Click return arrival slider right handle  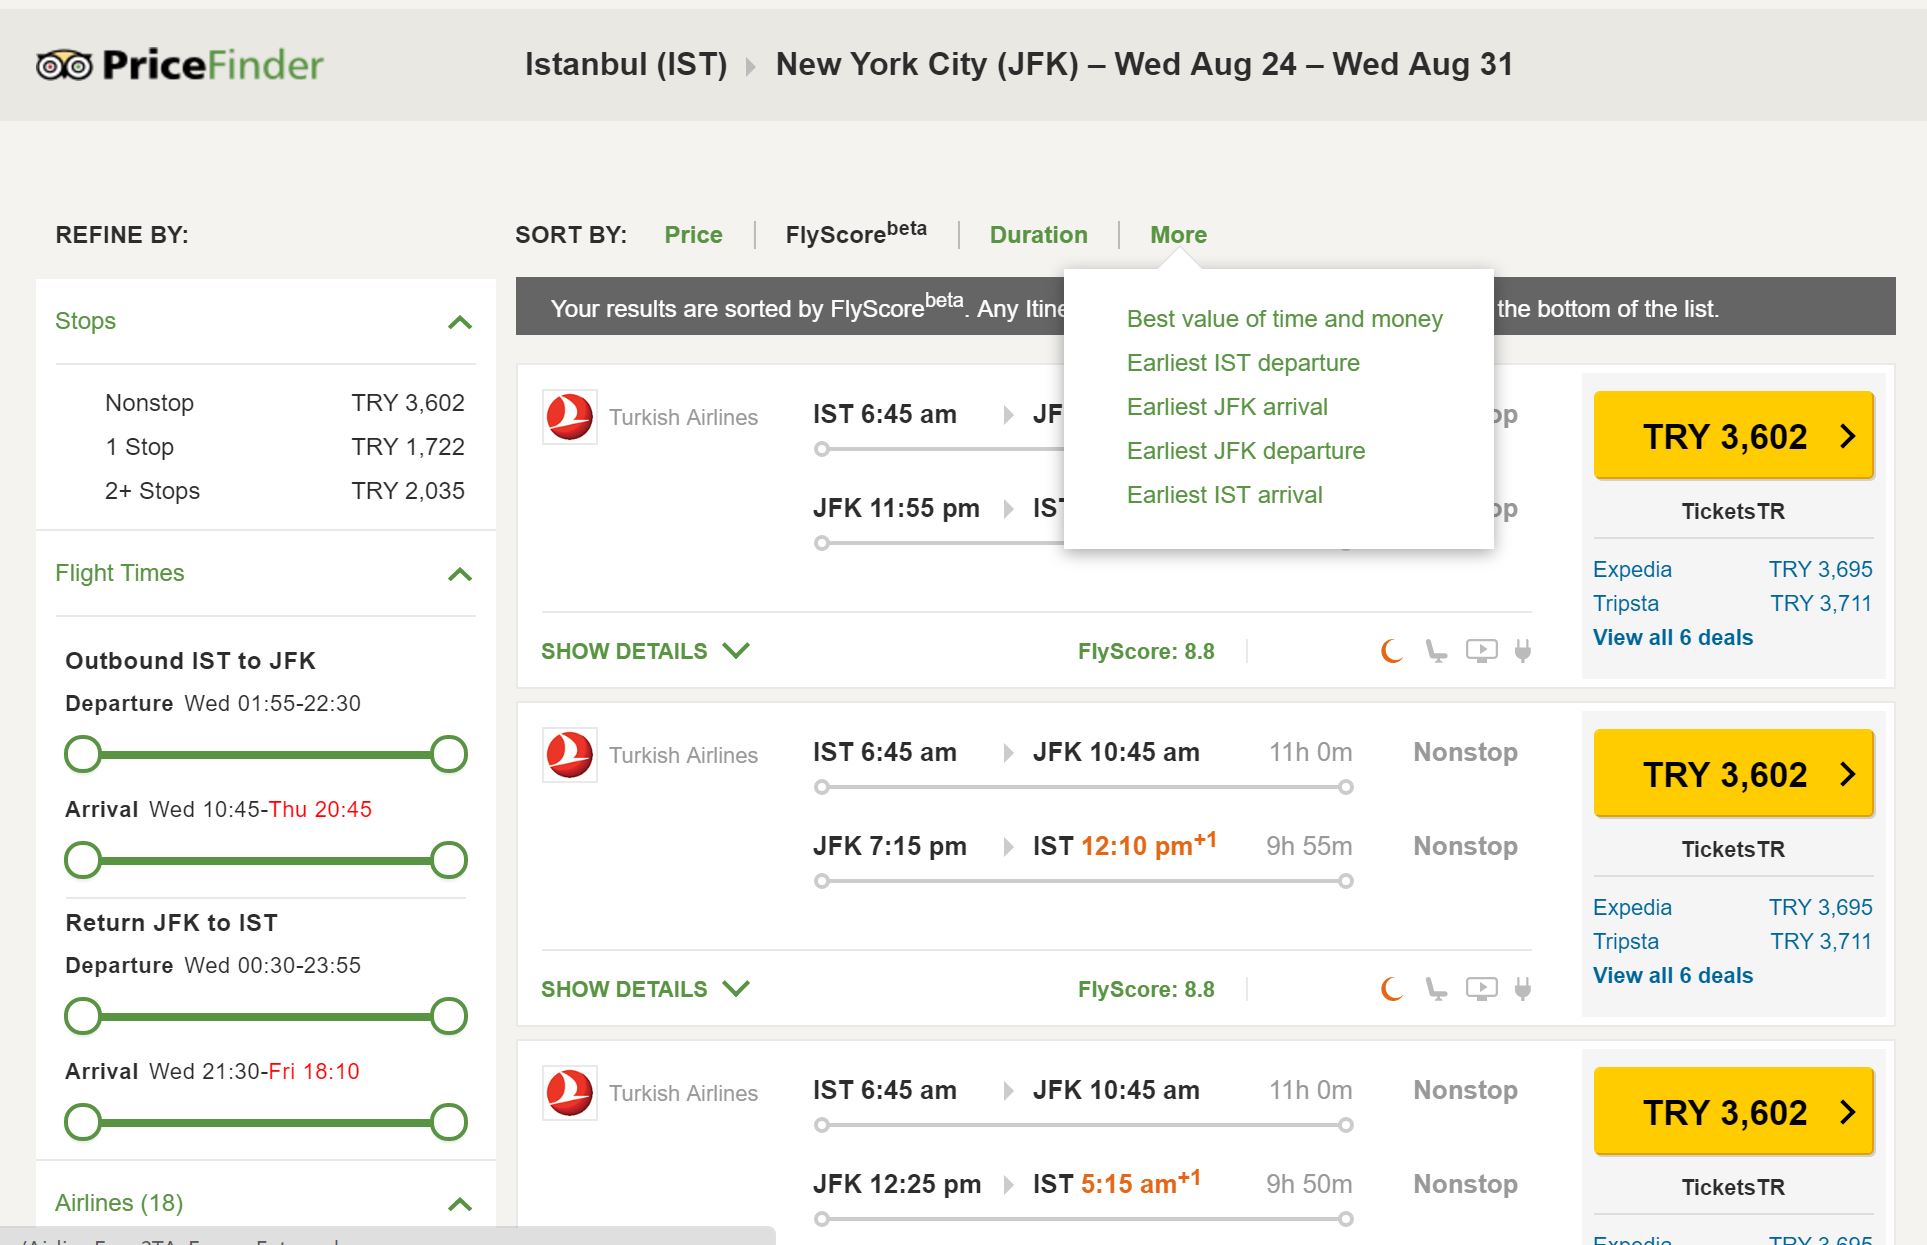(x=449, y=1122)
